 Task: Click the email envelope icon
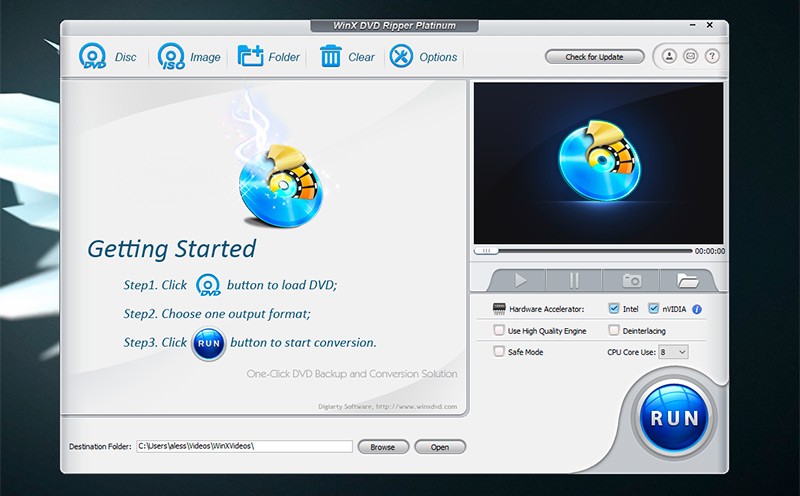pyautogui.click(x=690, y=56)
